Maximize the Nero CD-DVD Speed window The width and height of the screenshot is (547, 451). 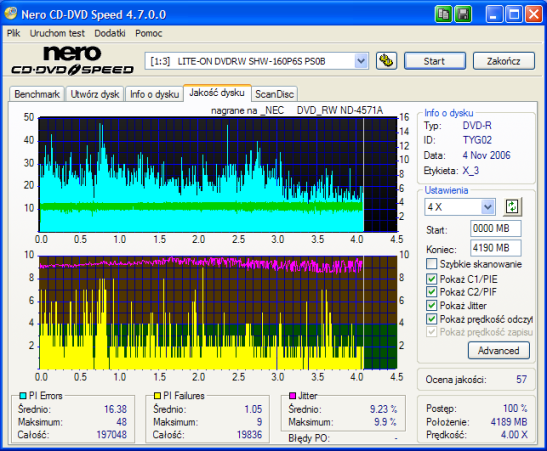(514, 14)
